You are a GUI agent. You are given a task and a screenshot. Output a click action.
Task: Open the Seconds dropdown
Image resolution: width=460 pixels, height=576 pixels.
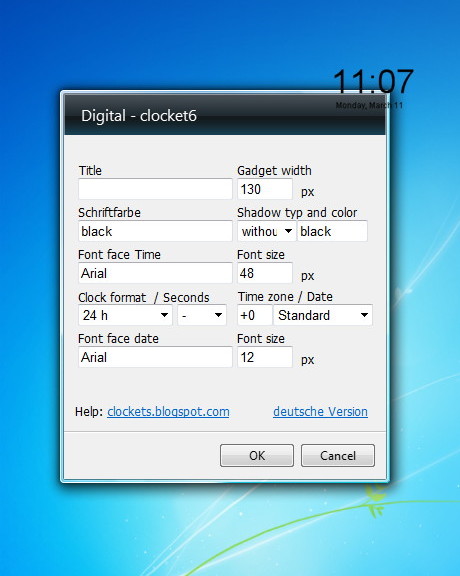[x=202, y=315]
